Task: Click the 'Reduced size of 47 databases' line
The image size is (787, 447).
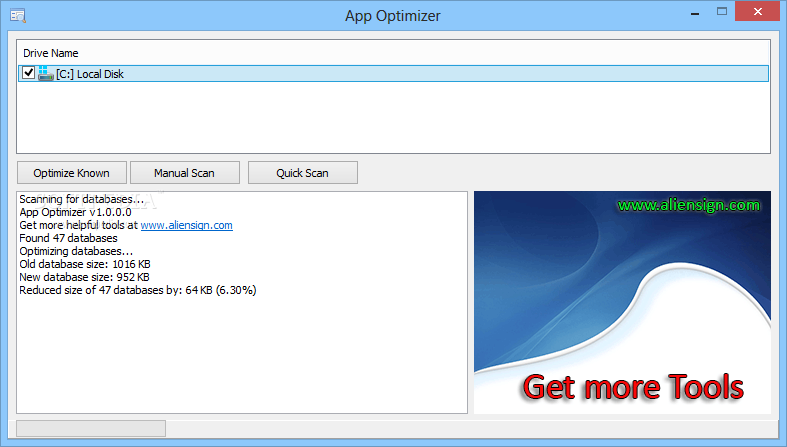Action: tap(138, 290)
